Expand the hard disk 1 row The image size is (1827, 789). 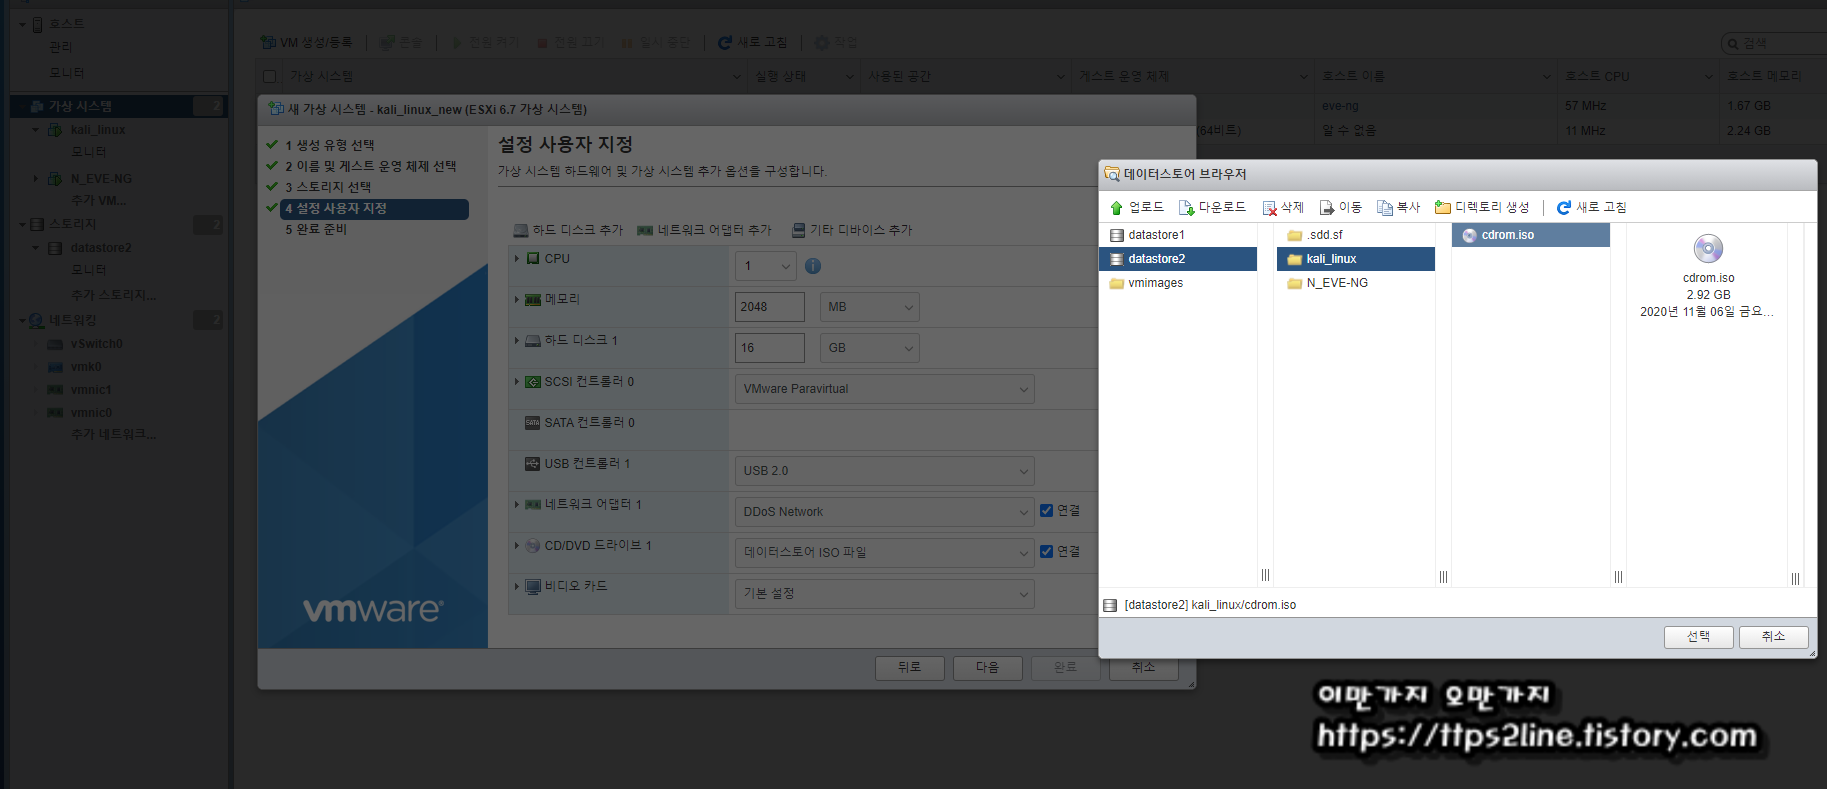(x=517, y=341)
